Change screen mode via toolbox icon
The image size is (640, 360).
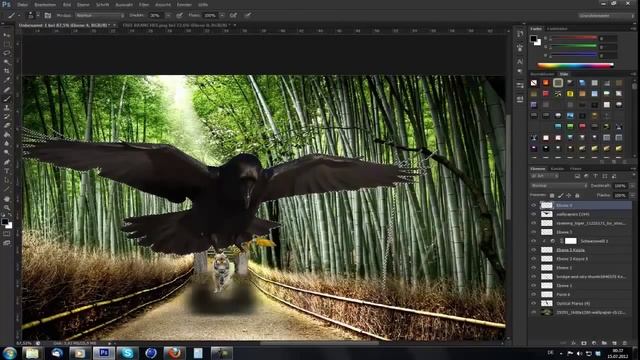pos(7,243)
